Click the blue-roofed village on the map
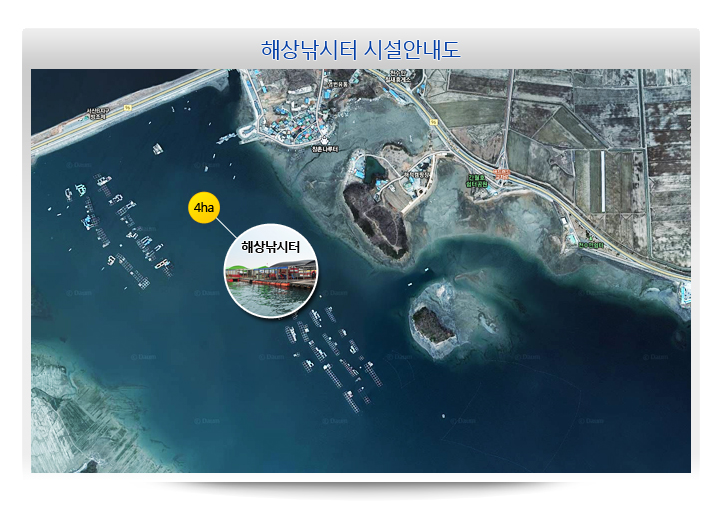 (290, 112)
